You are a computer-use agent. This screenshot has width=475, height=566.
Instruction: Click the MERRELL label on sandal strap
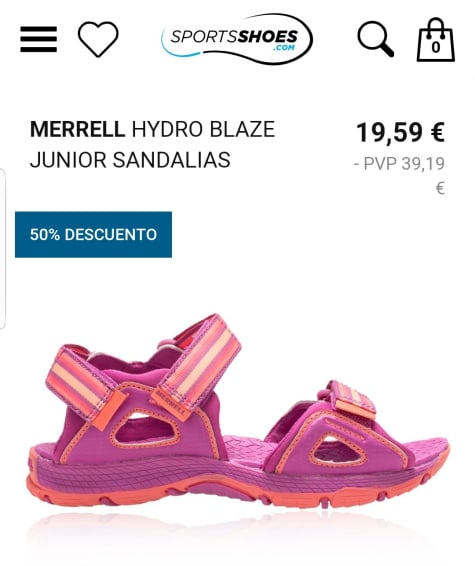click(173, 404)
